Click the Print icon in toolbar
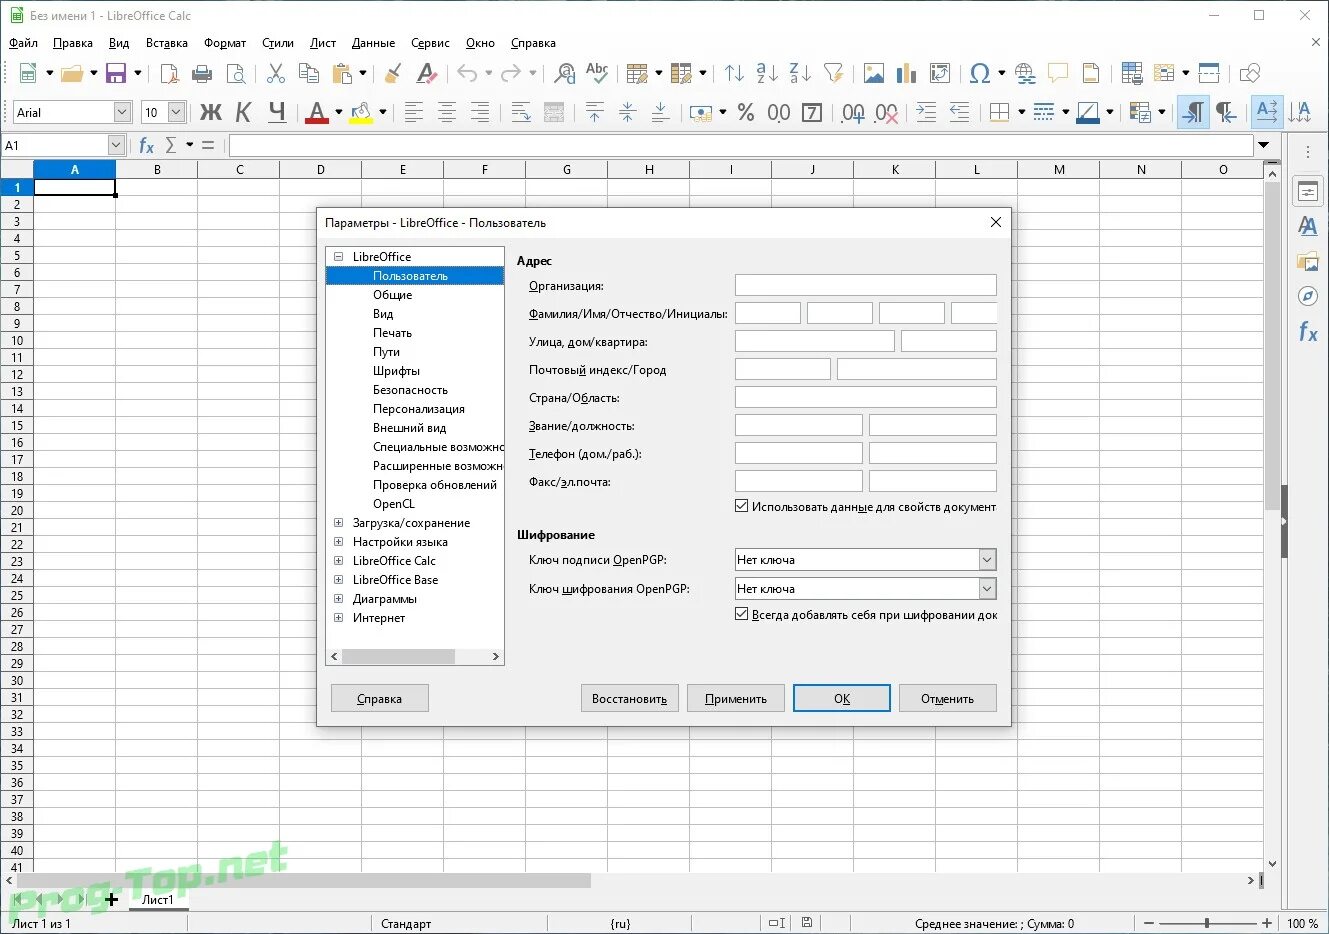1329x934 pixels. [x=202, y=73]
